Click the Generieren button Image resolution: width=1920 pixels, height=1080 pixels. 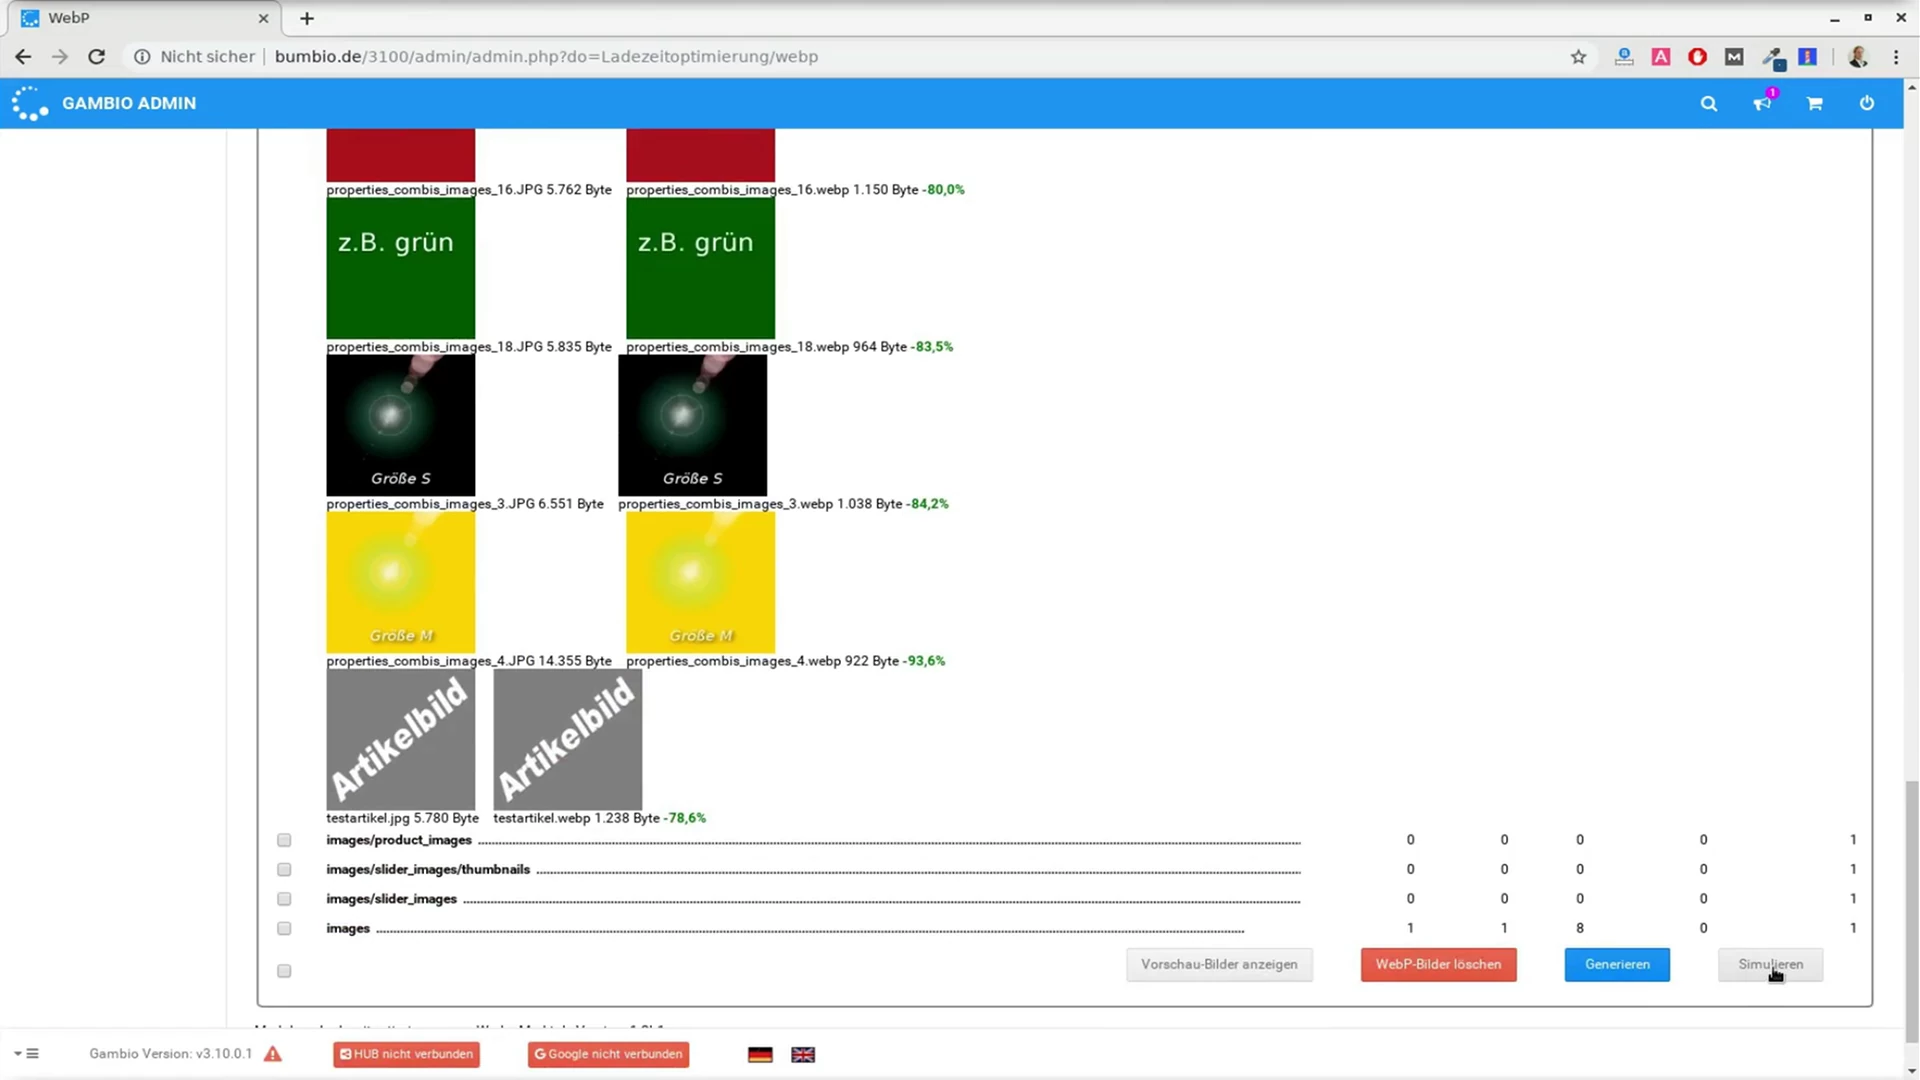(x=1616, y=964)
